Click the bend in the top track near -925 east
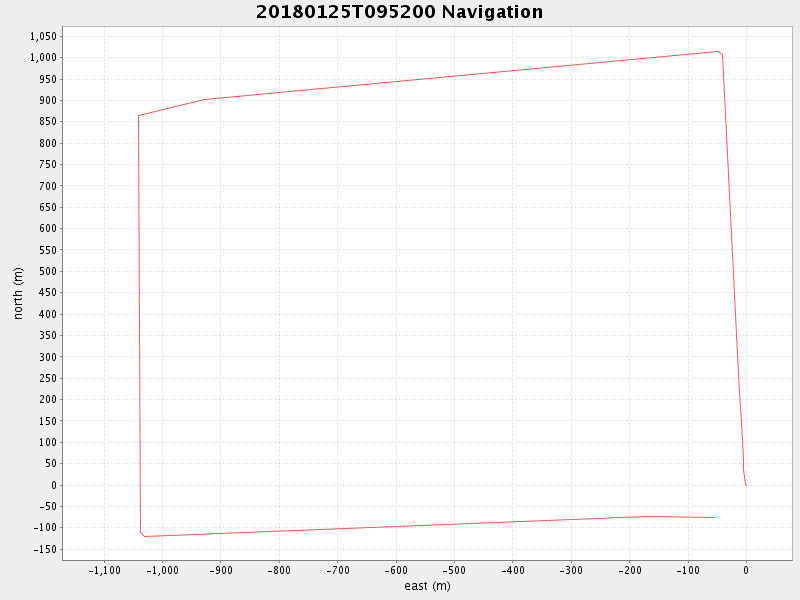Image resolution: width=800 pixels, height=600 pixels. [x=205, y=99]
